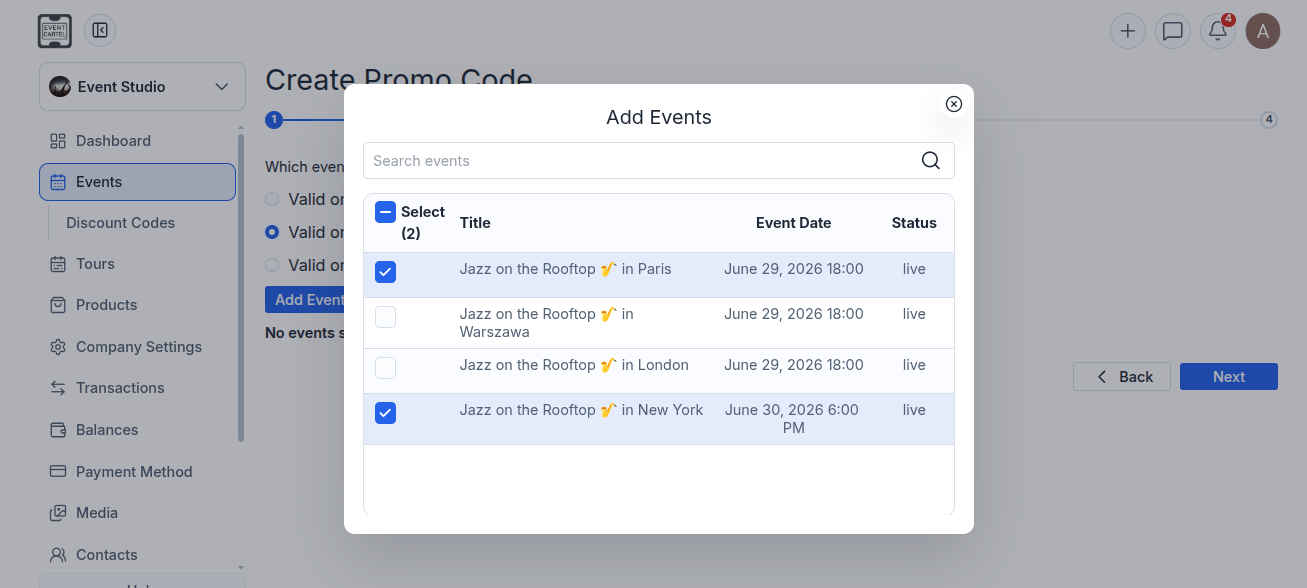Open Products in sidebar
The height and width of the screenshot is (588, 1307).
tap(138, 305)
